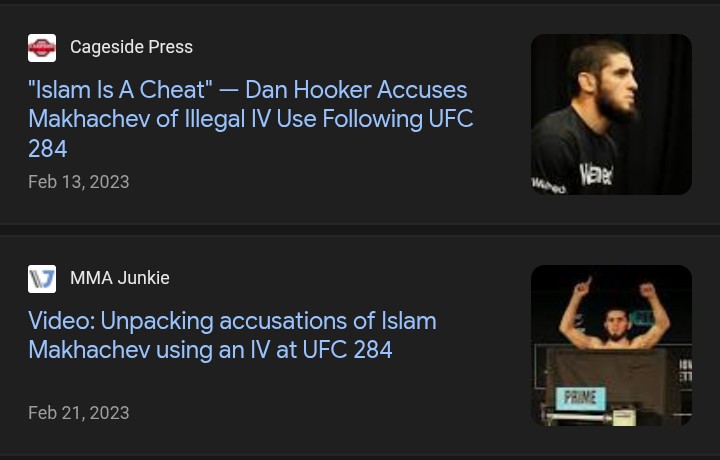This screenshot has width=720, height=460.
Task: Open the 'Video: Unpacking accusations' headline
Action: tap(232, 335)
